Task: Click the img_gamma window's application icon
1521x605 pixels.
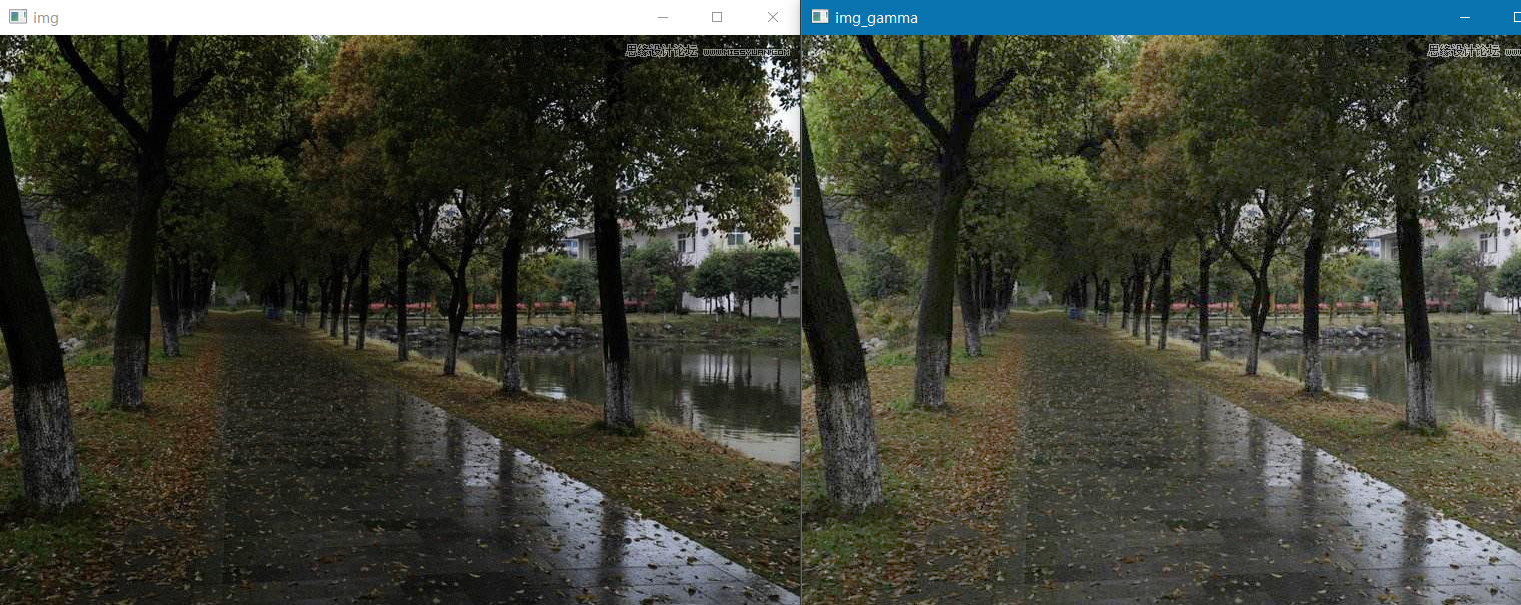Action: (820, 17)
